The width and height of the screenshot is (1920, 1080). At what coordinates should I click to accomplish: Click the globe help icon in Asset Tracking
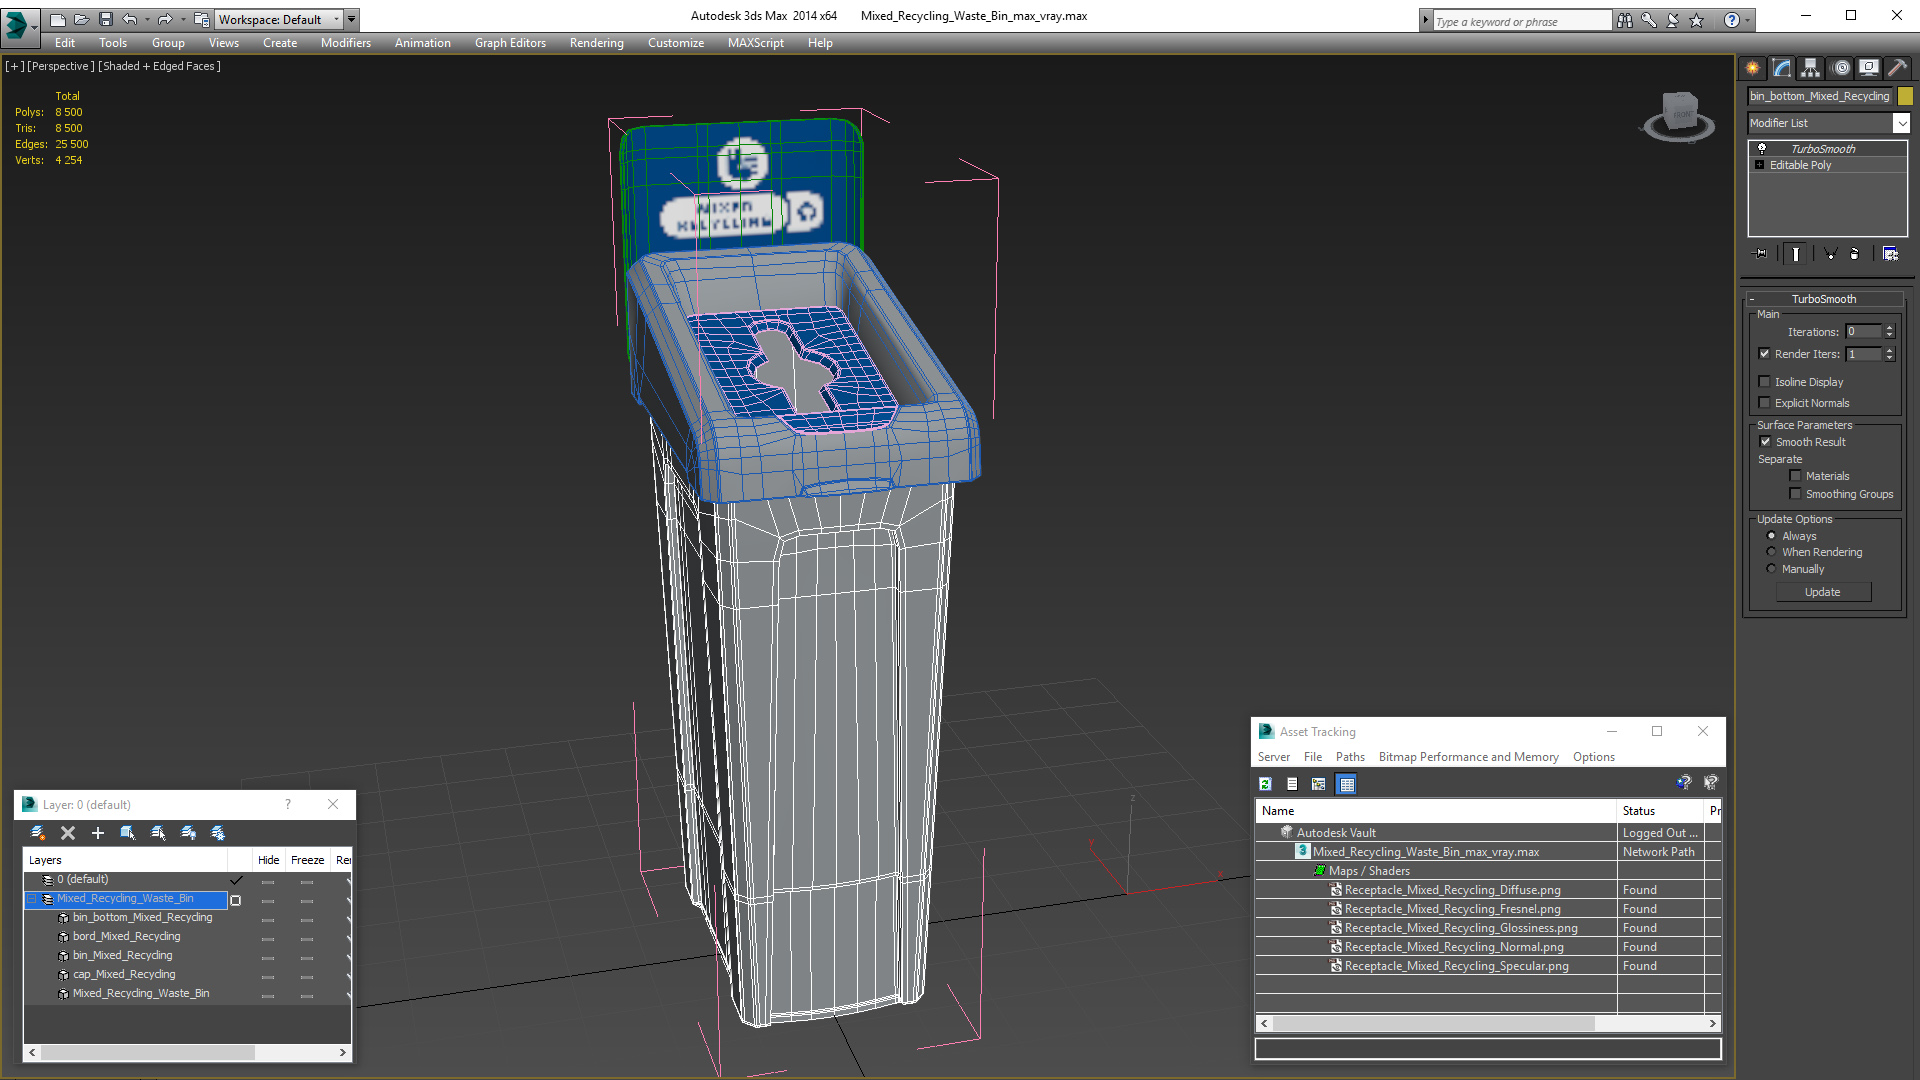pyautogui.click(x=1684, y=783)
